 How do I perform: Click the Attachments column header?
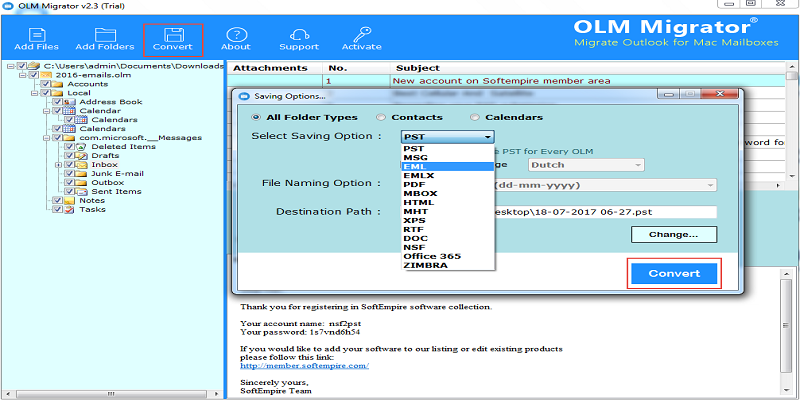(x=274, y=68)
